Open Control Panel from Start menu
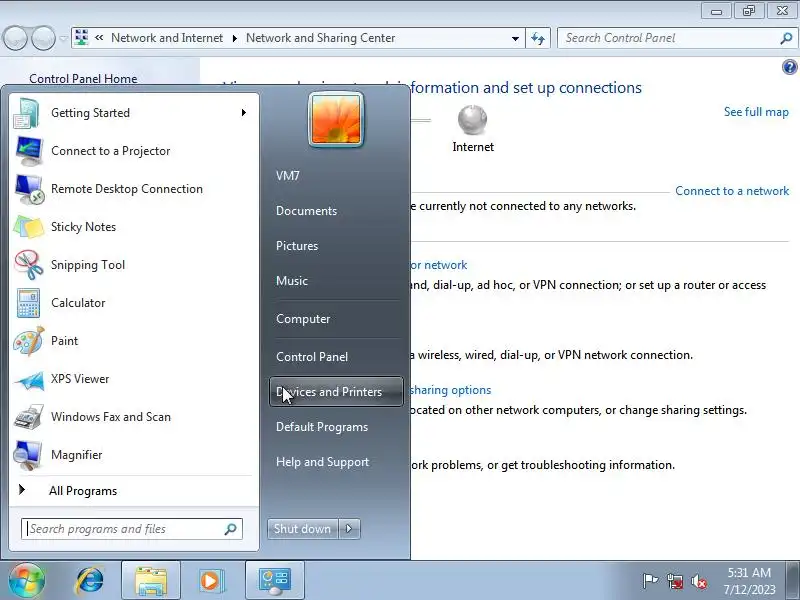The image size is (800, 600). (x=312, y=357)
